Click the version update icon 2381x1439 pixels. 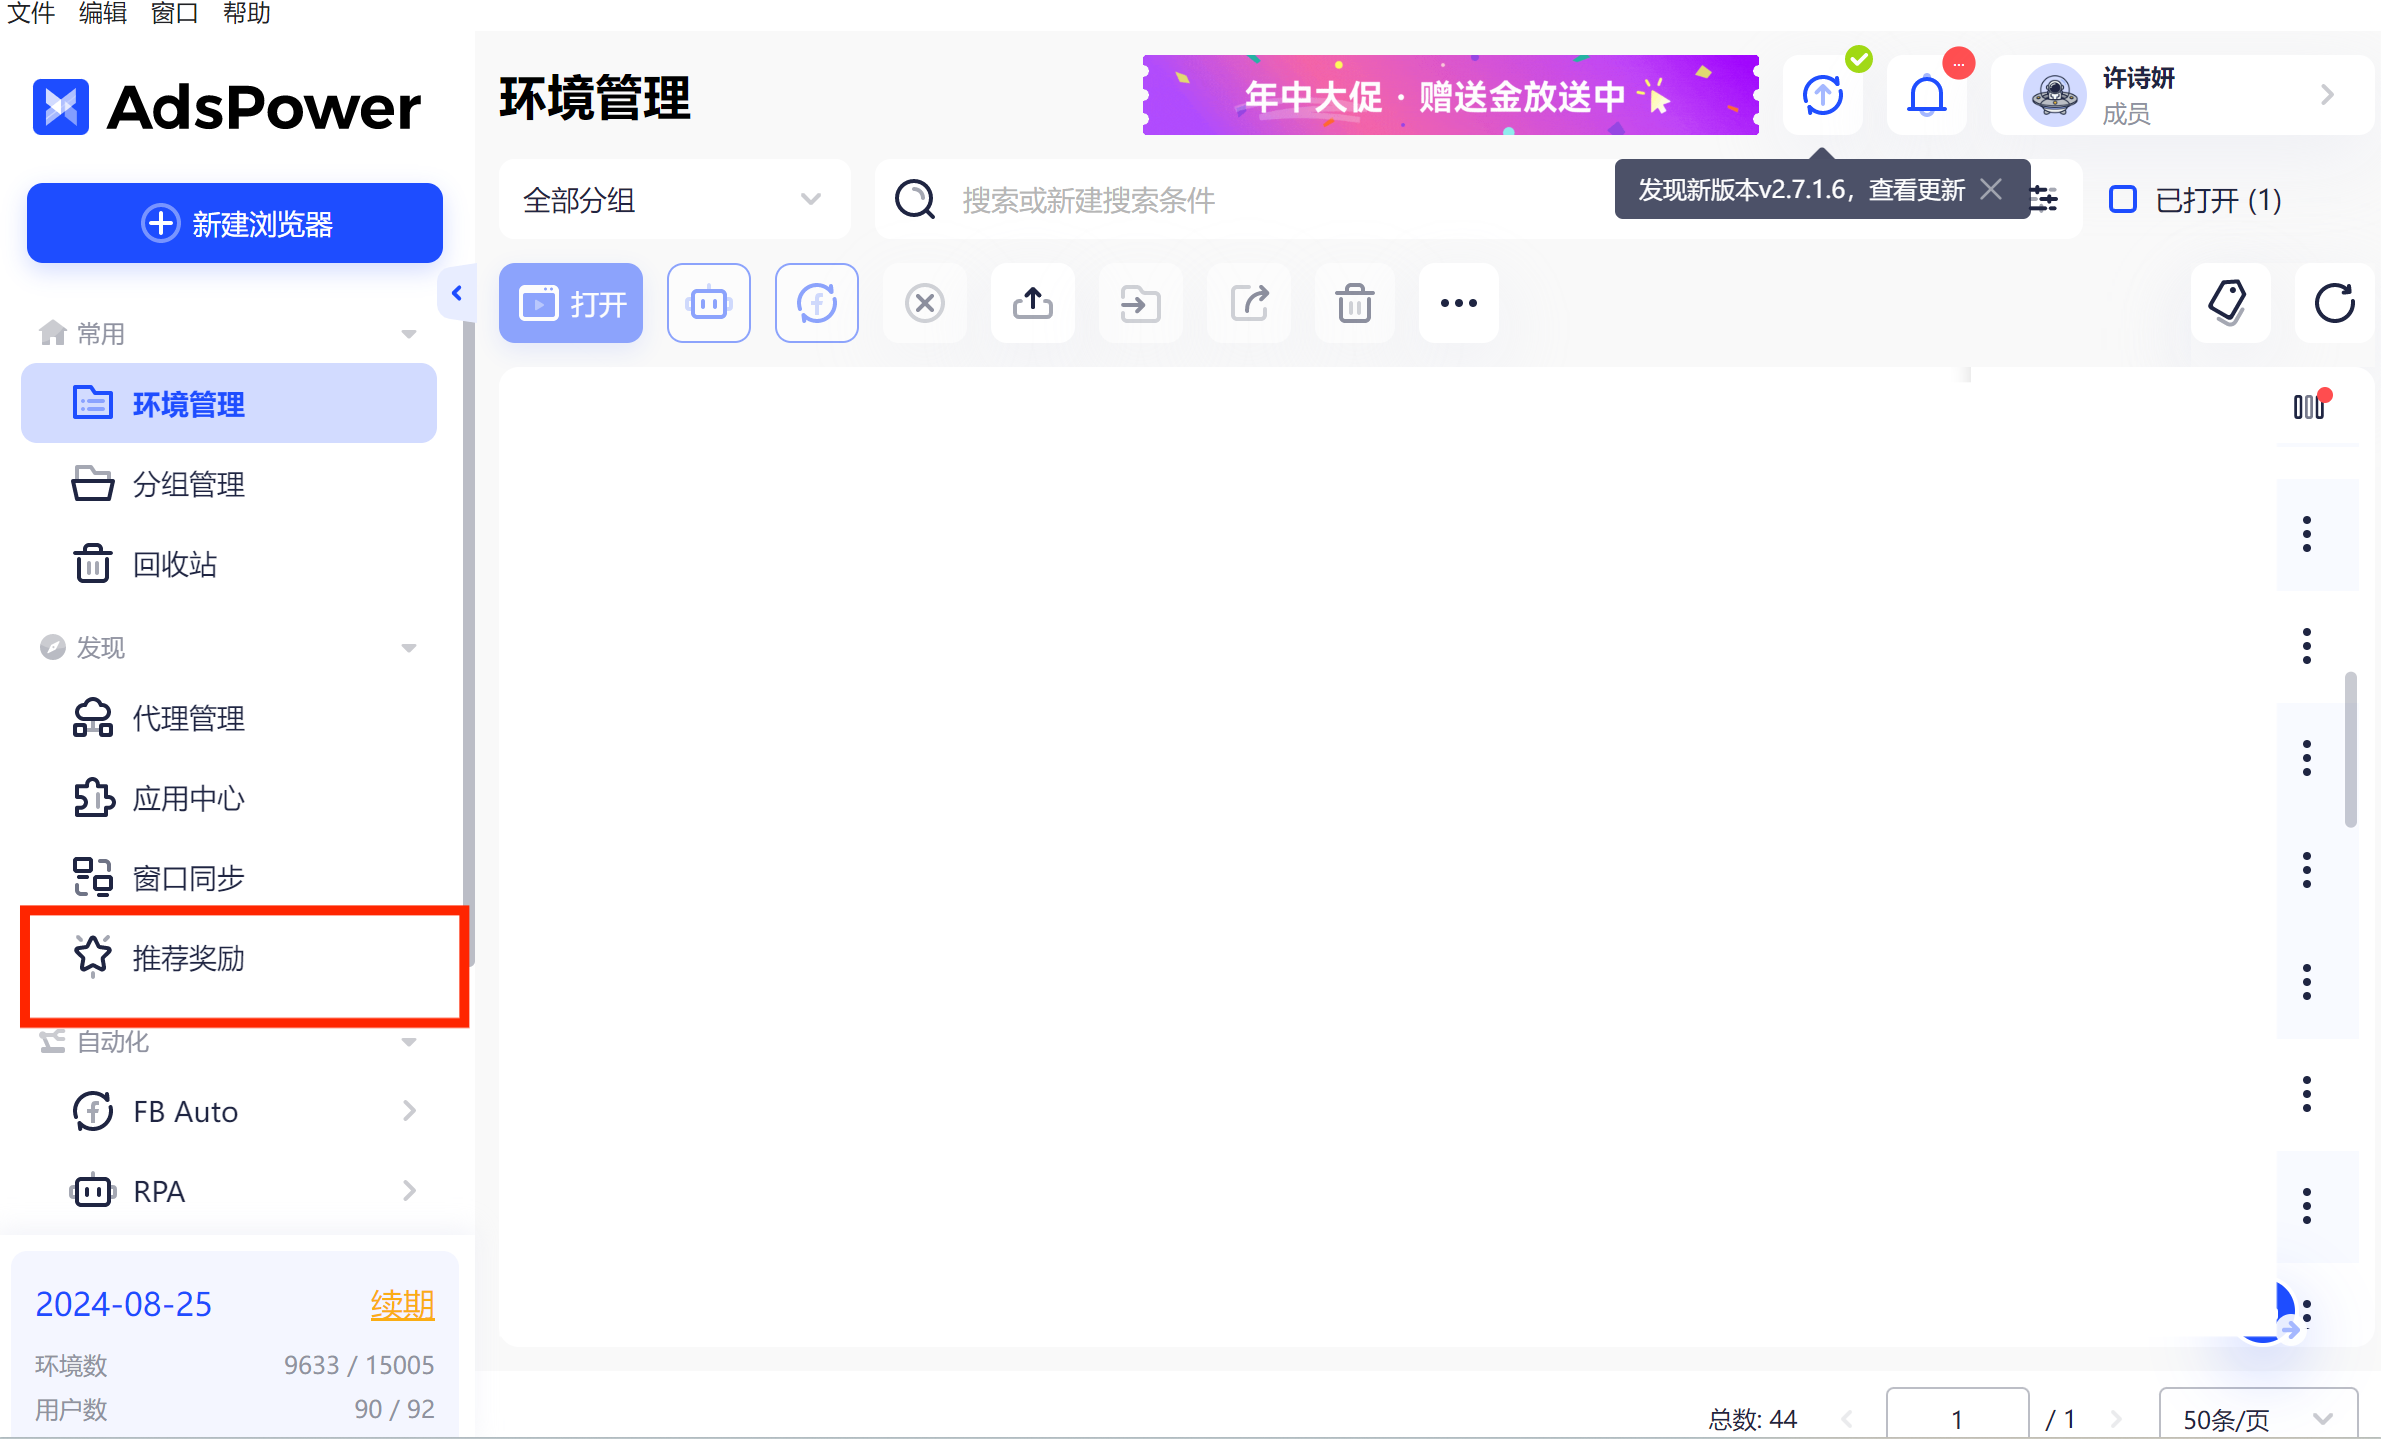[1822, 96]
